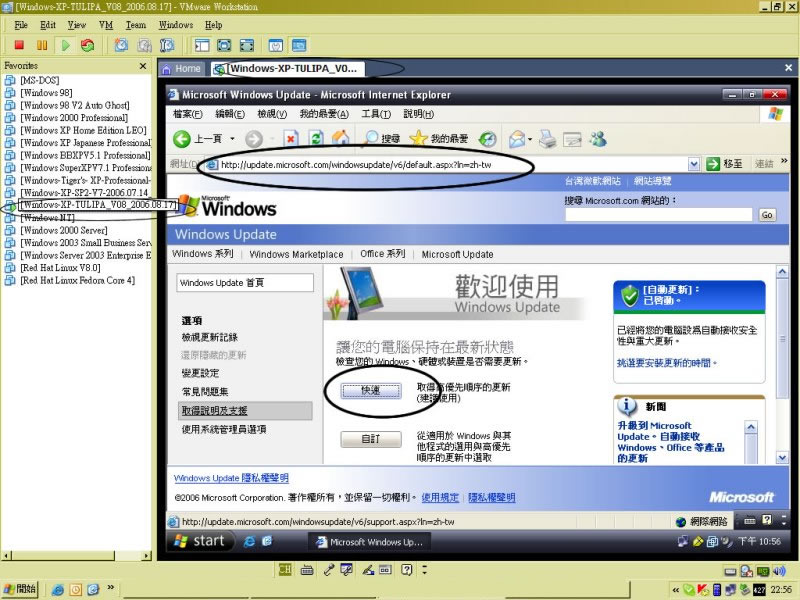This screenshot has width=800, height=600.
Task: Expand the Back button history dropdown arrow
Action: point(233,139)
